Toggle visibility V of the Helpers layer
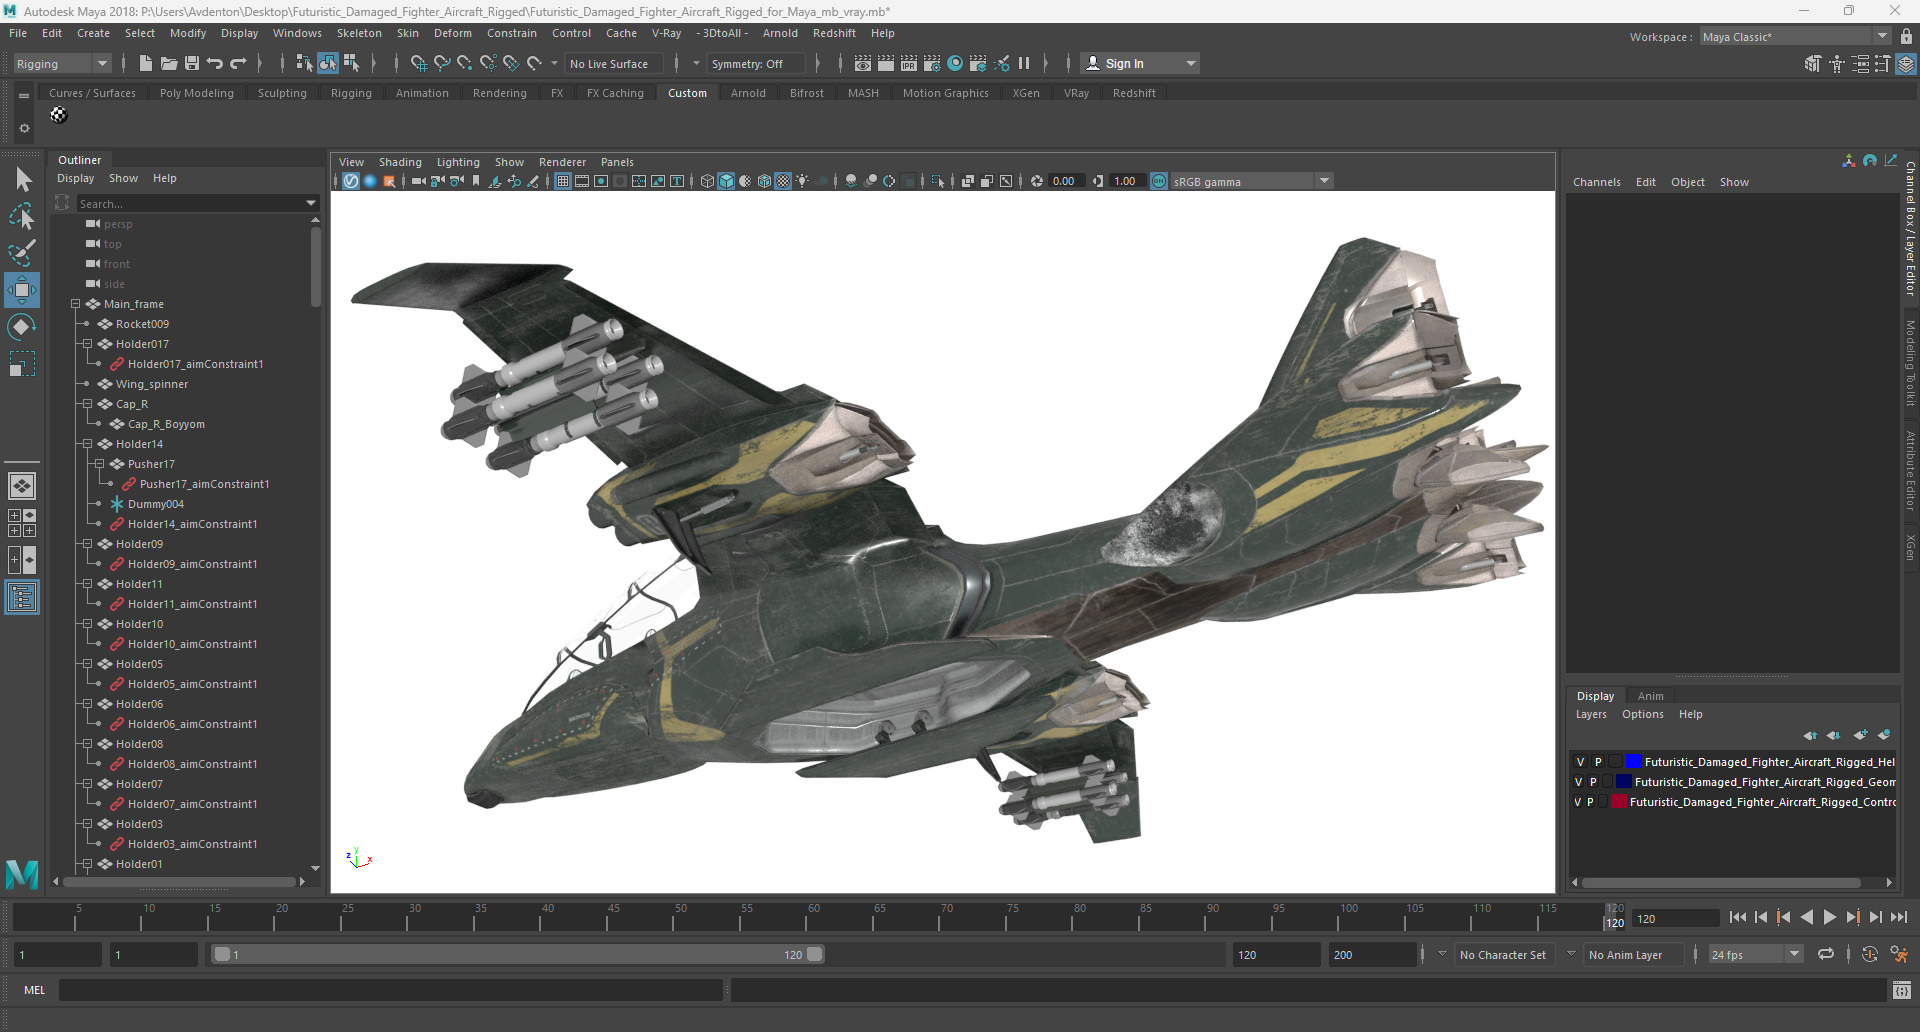 [x=1580, y=762]
